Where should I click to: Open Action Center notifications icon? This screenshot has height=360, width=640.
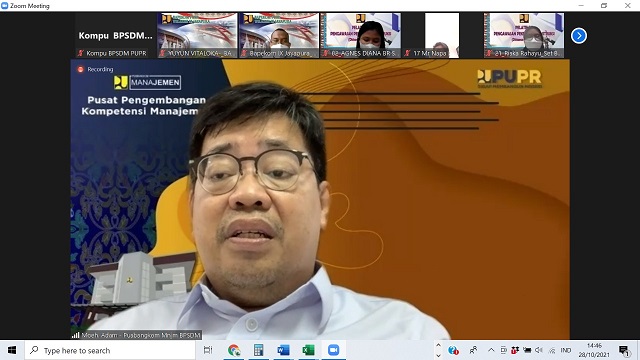(624, 350)
